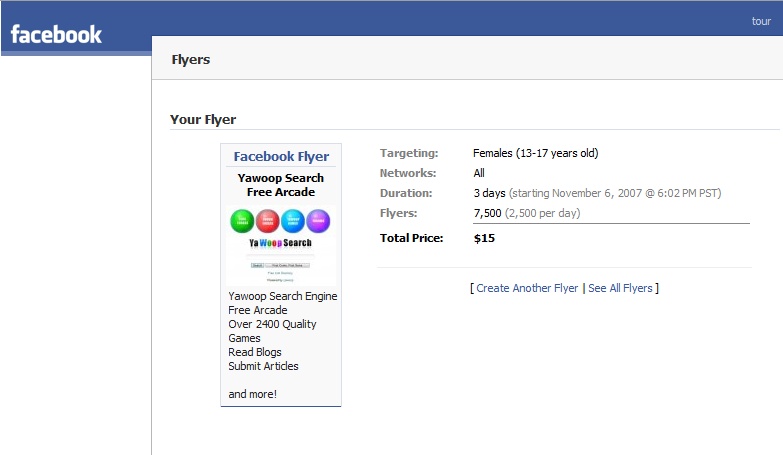Viewport: 783px width, 455px height.
Task: Click the Facebook Flyer heading
Action: [x=281, y=156]
